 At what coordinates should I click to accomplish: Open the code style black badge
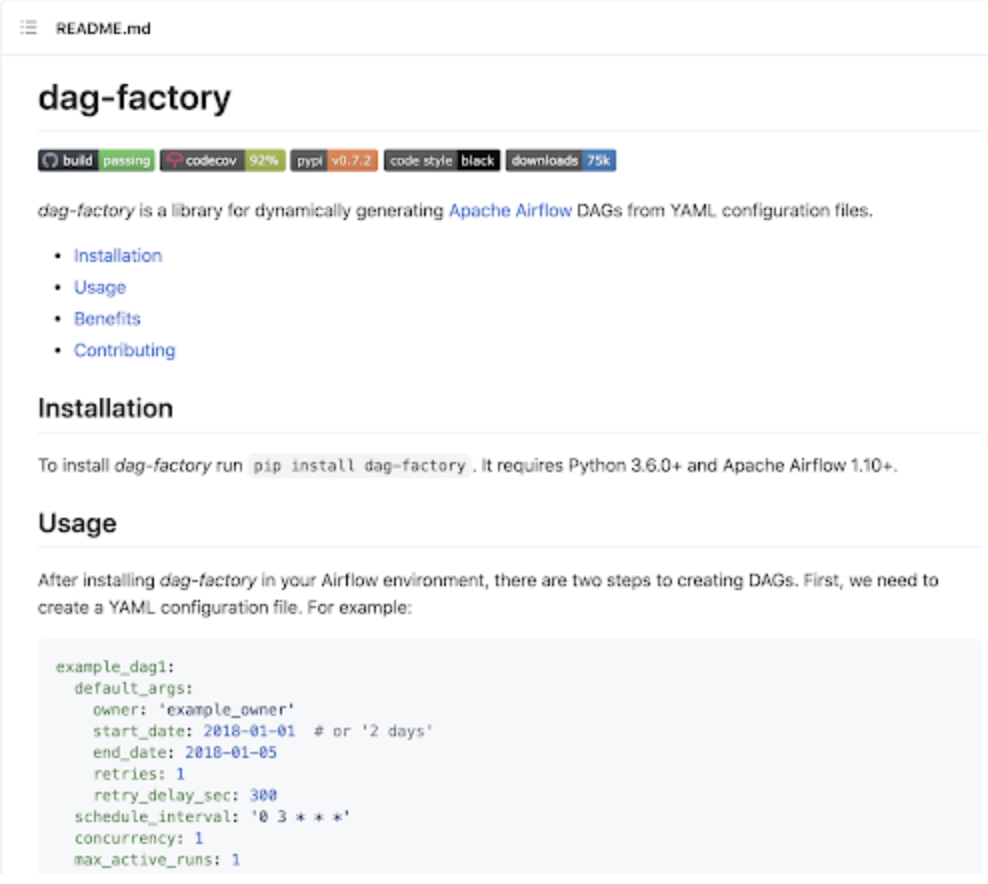click(442, 160)
